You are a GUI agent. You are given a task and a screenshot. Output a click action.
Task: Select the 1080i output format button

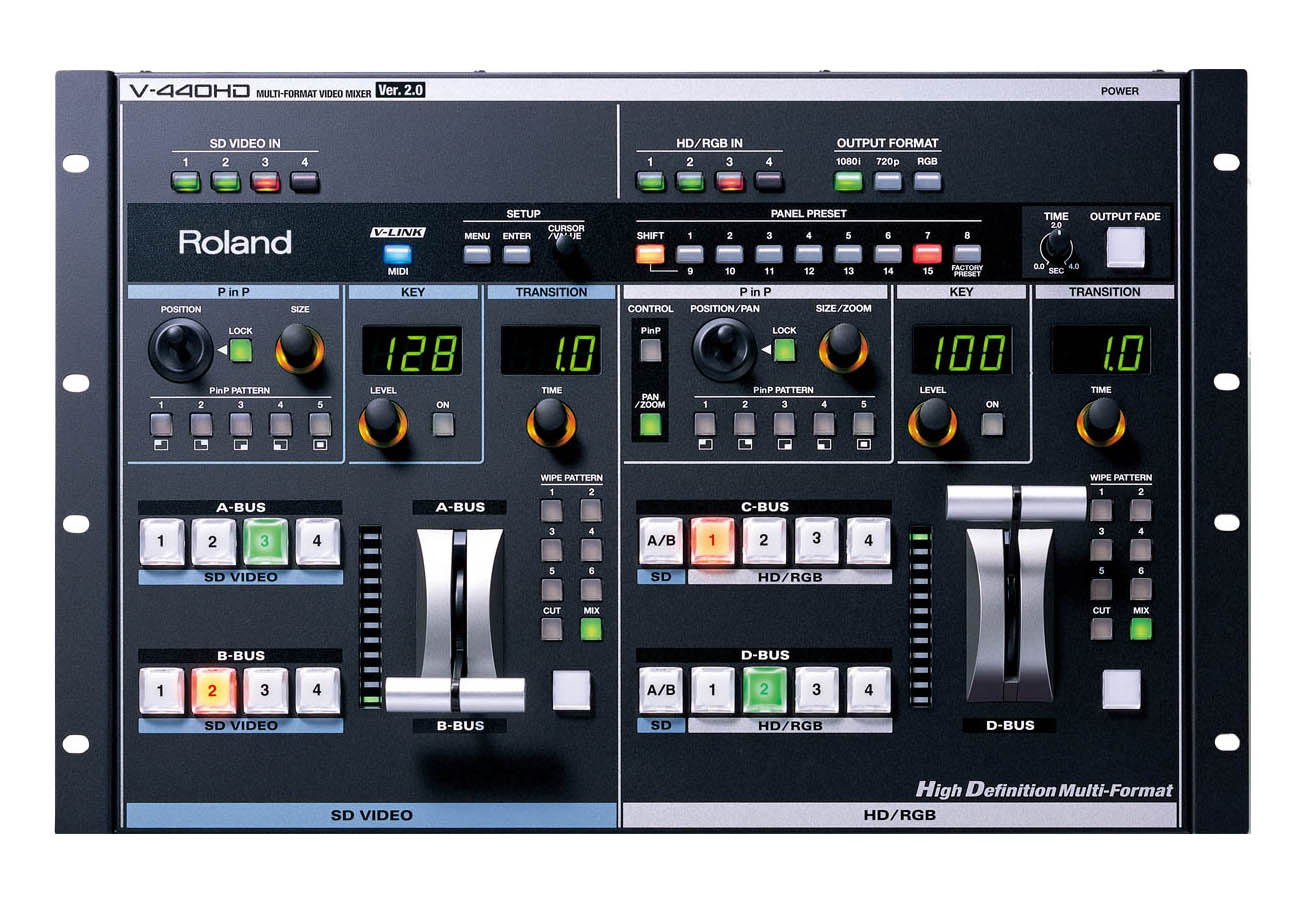[848, 181]
